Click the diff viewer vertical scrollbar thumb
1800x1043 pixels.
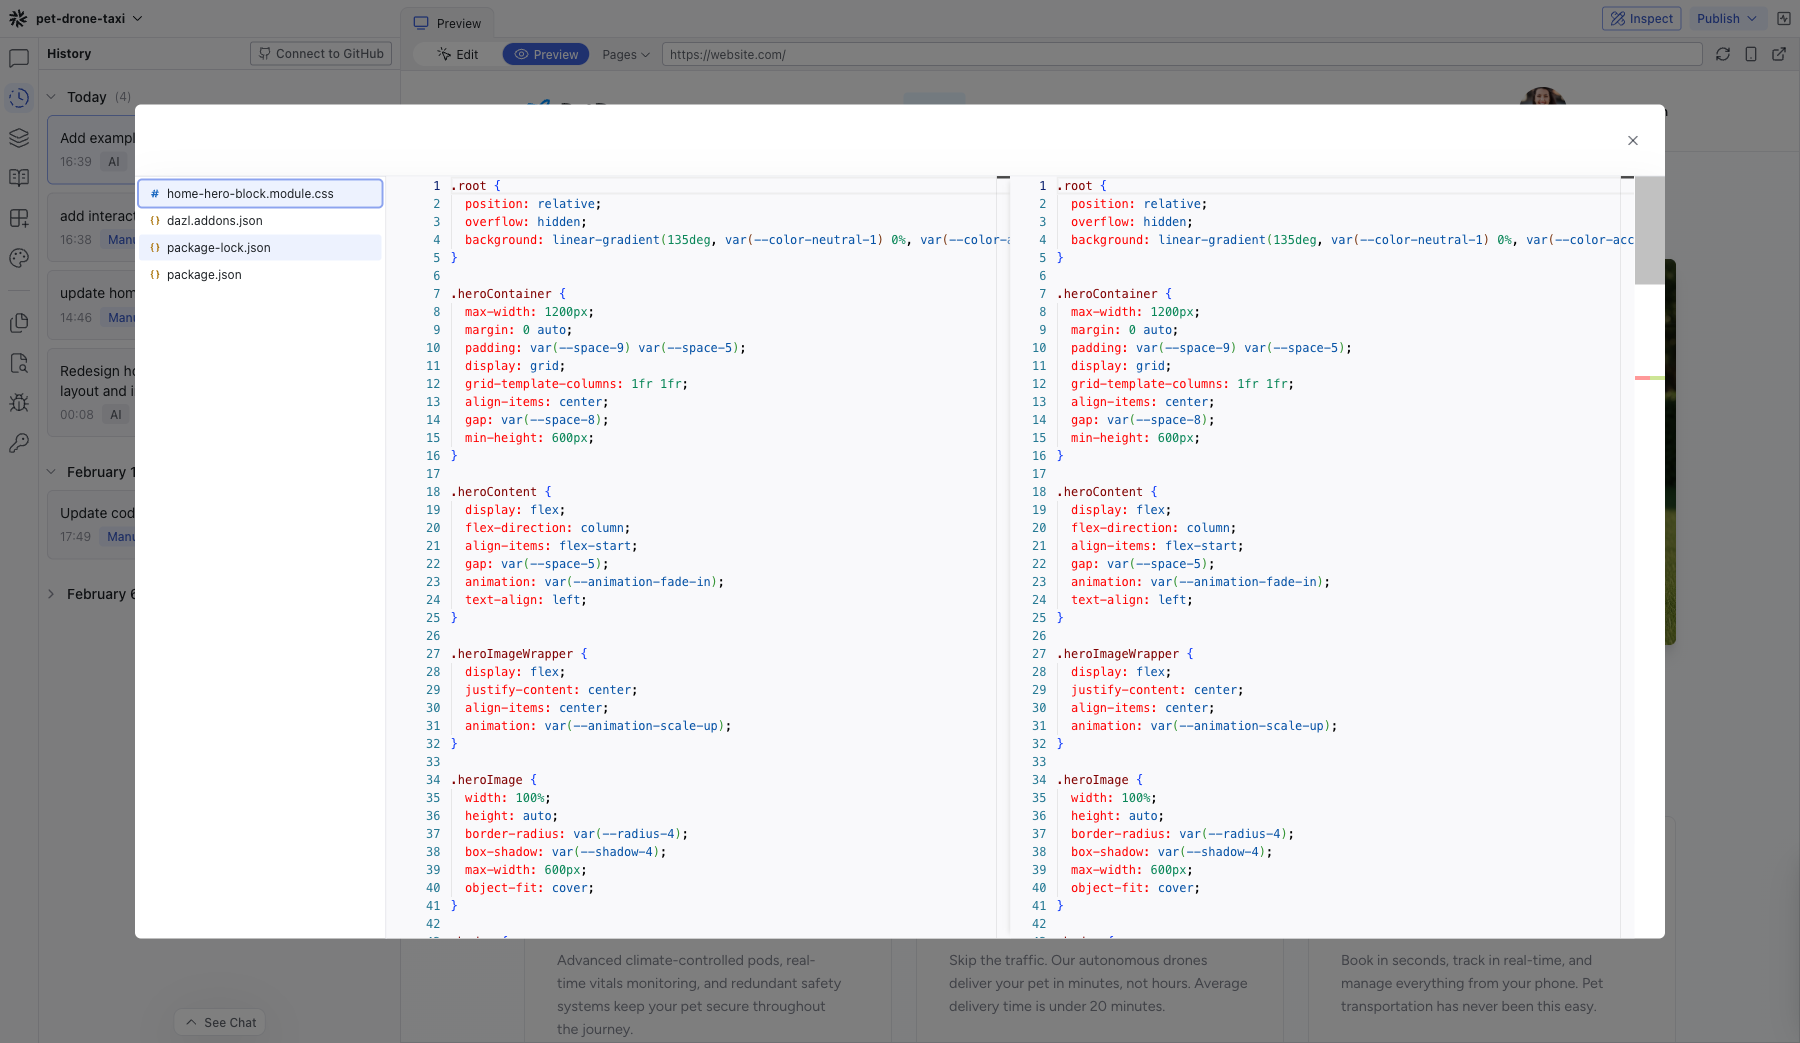coord(1649,231)
